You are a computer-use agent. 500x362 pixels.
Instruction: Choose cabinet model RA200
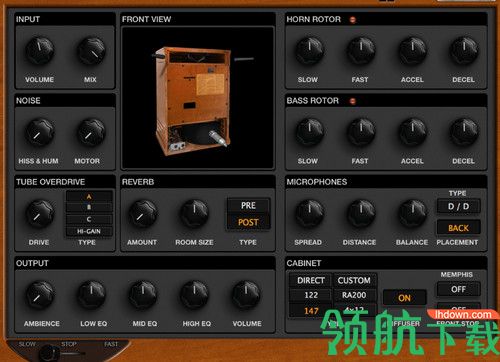(354, 295)
